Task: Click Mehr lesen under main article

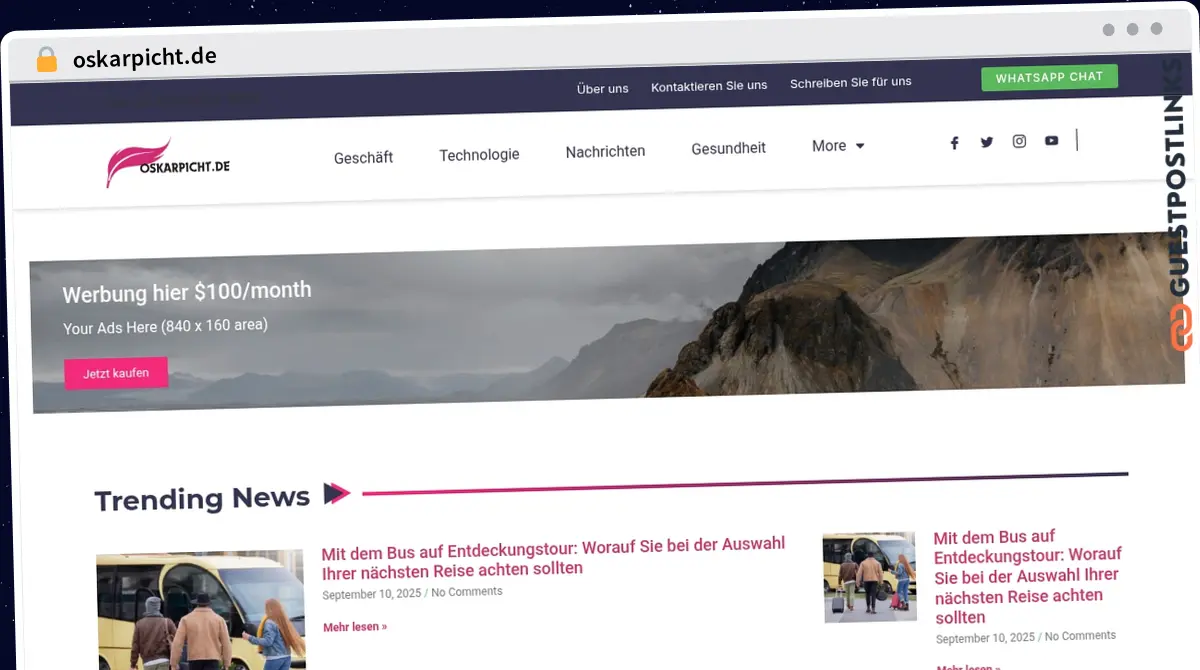Action: 355,627
